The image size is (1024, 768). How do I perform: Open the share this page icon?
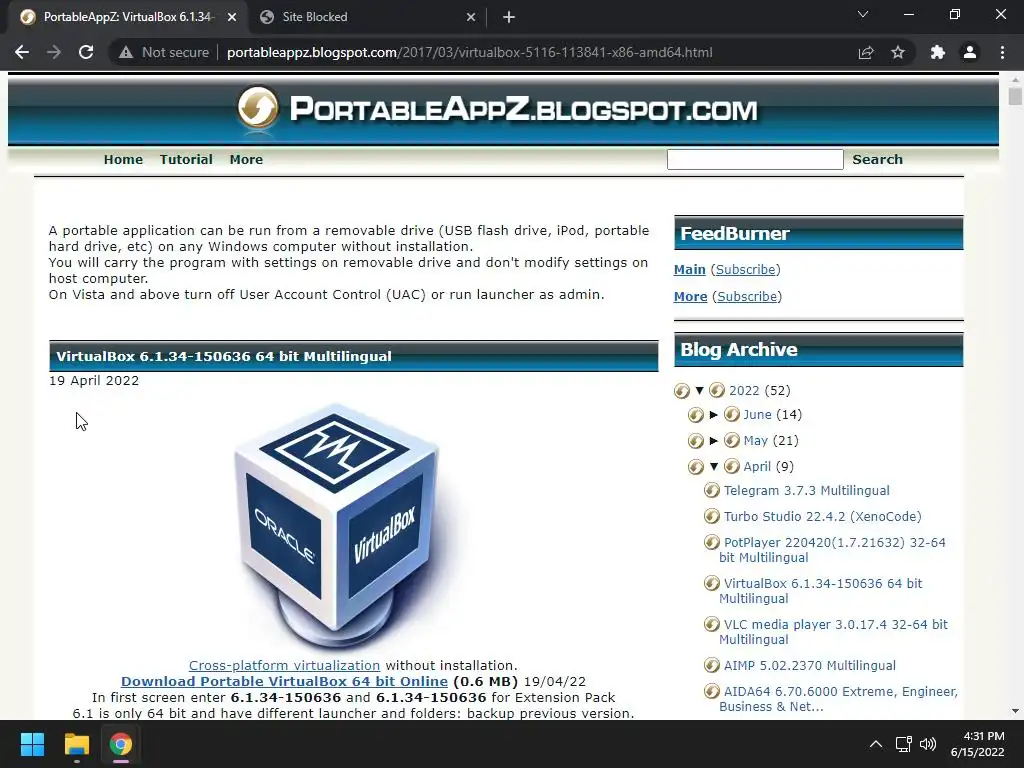pos(866,52)
